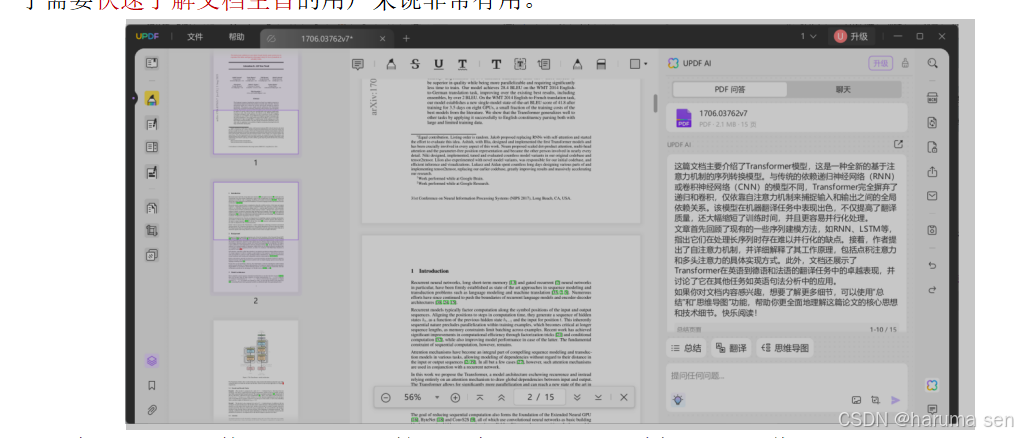Select the highlighter annotation tool

[x=391, y=64]
